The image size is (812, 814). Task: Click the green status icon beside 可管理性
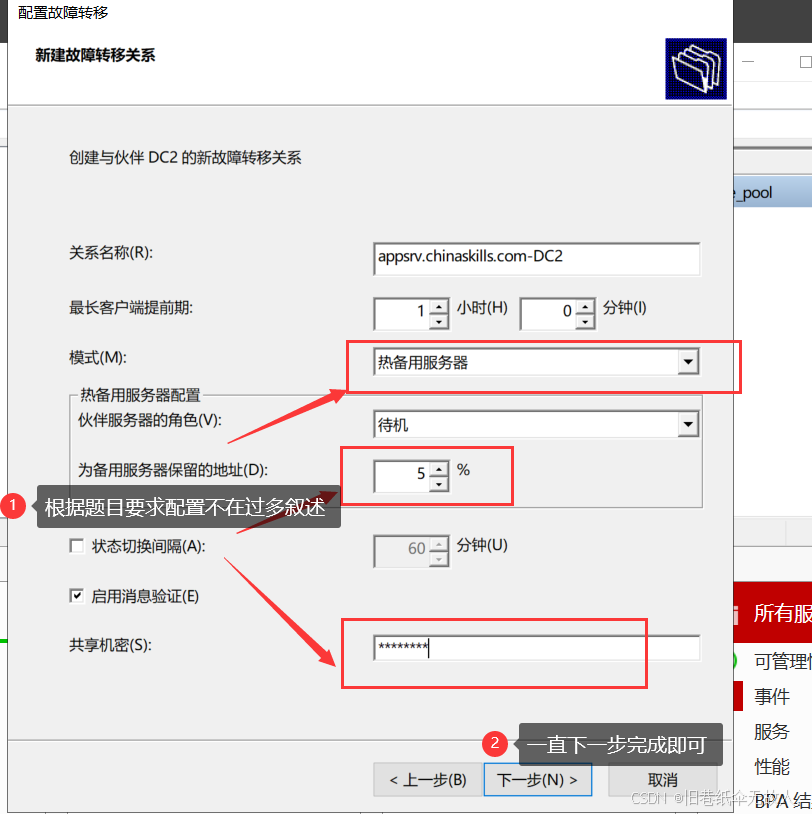[x=735, y=662]
